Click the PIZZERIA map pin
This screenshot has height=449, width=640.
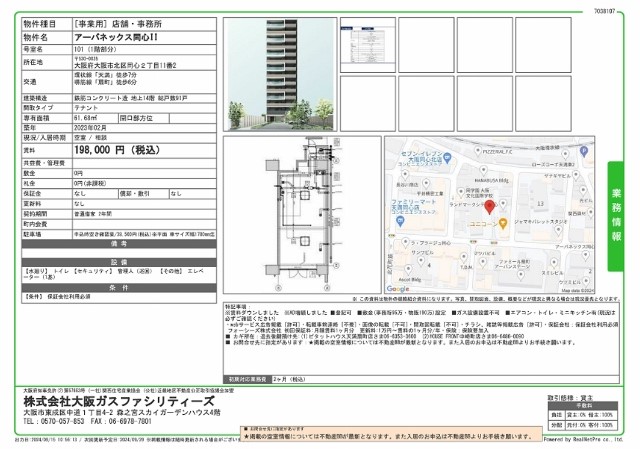478,151
